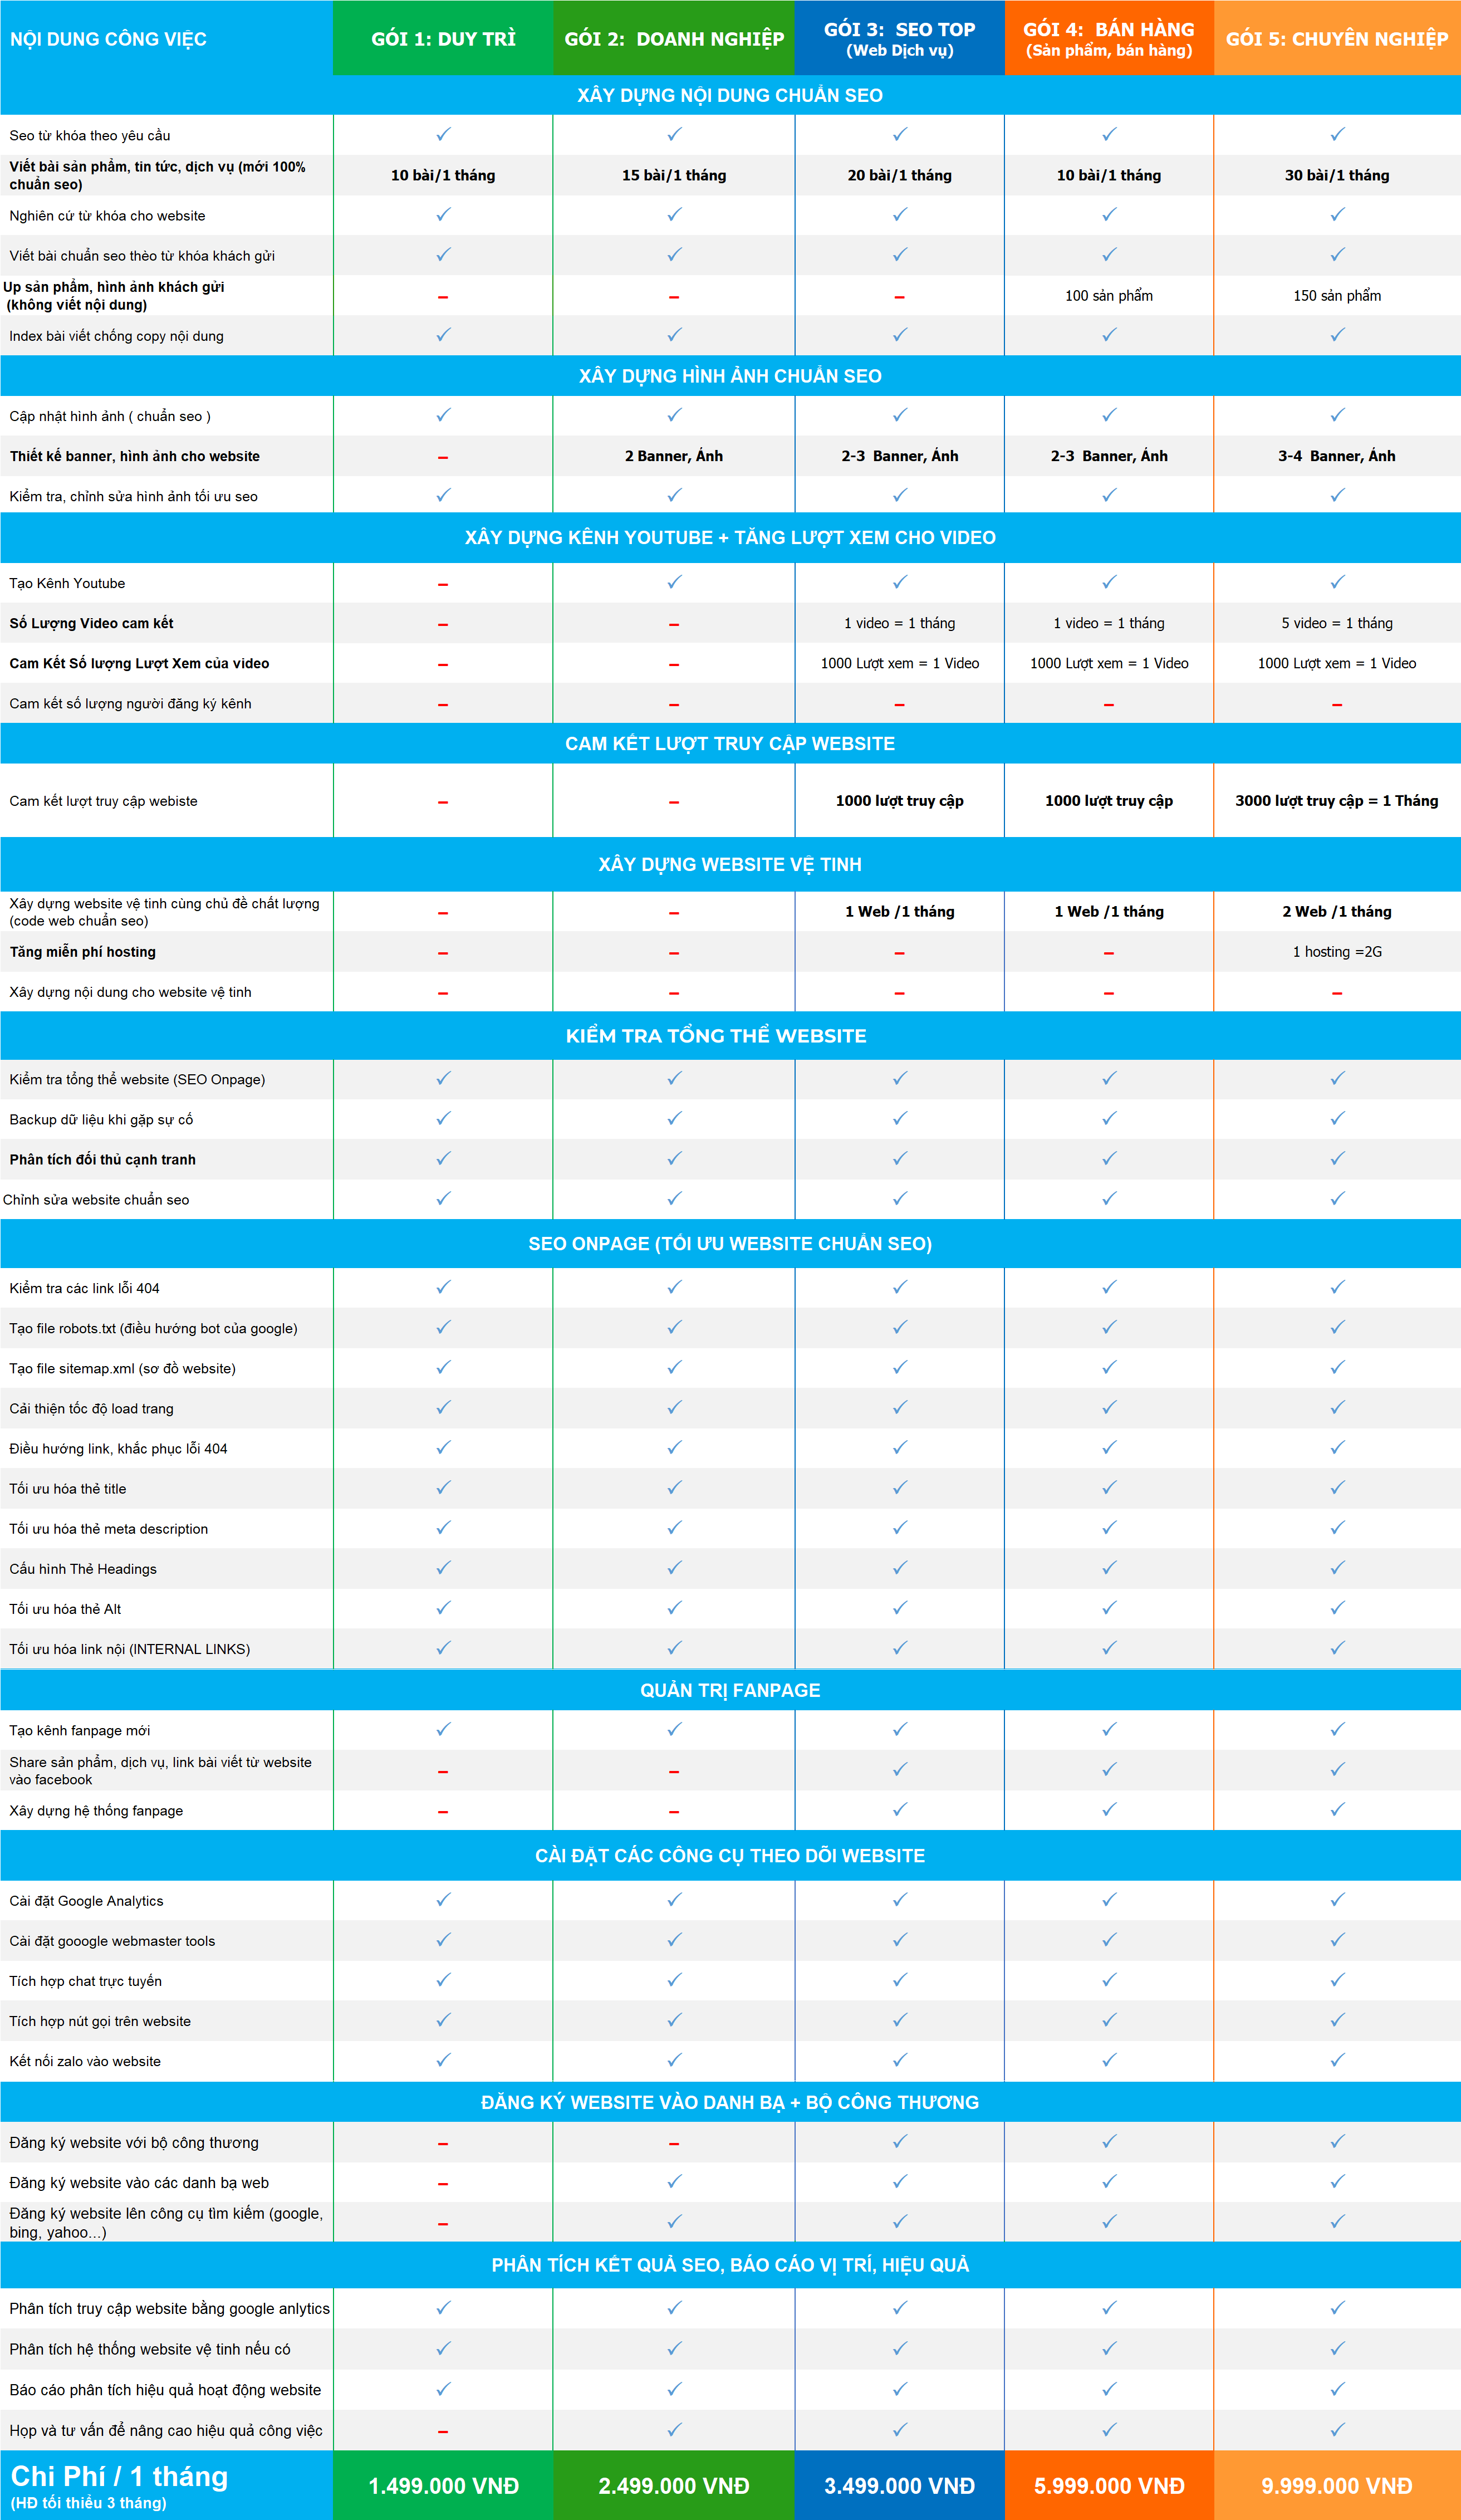Click Gói 3 checkmark for Backup dữ liệu khi gặp sự cố

tap(900, 1118)
